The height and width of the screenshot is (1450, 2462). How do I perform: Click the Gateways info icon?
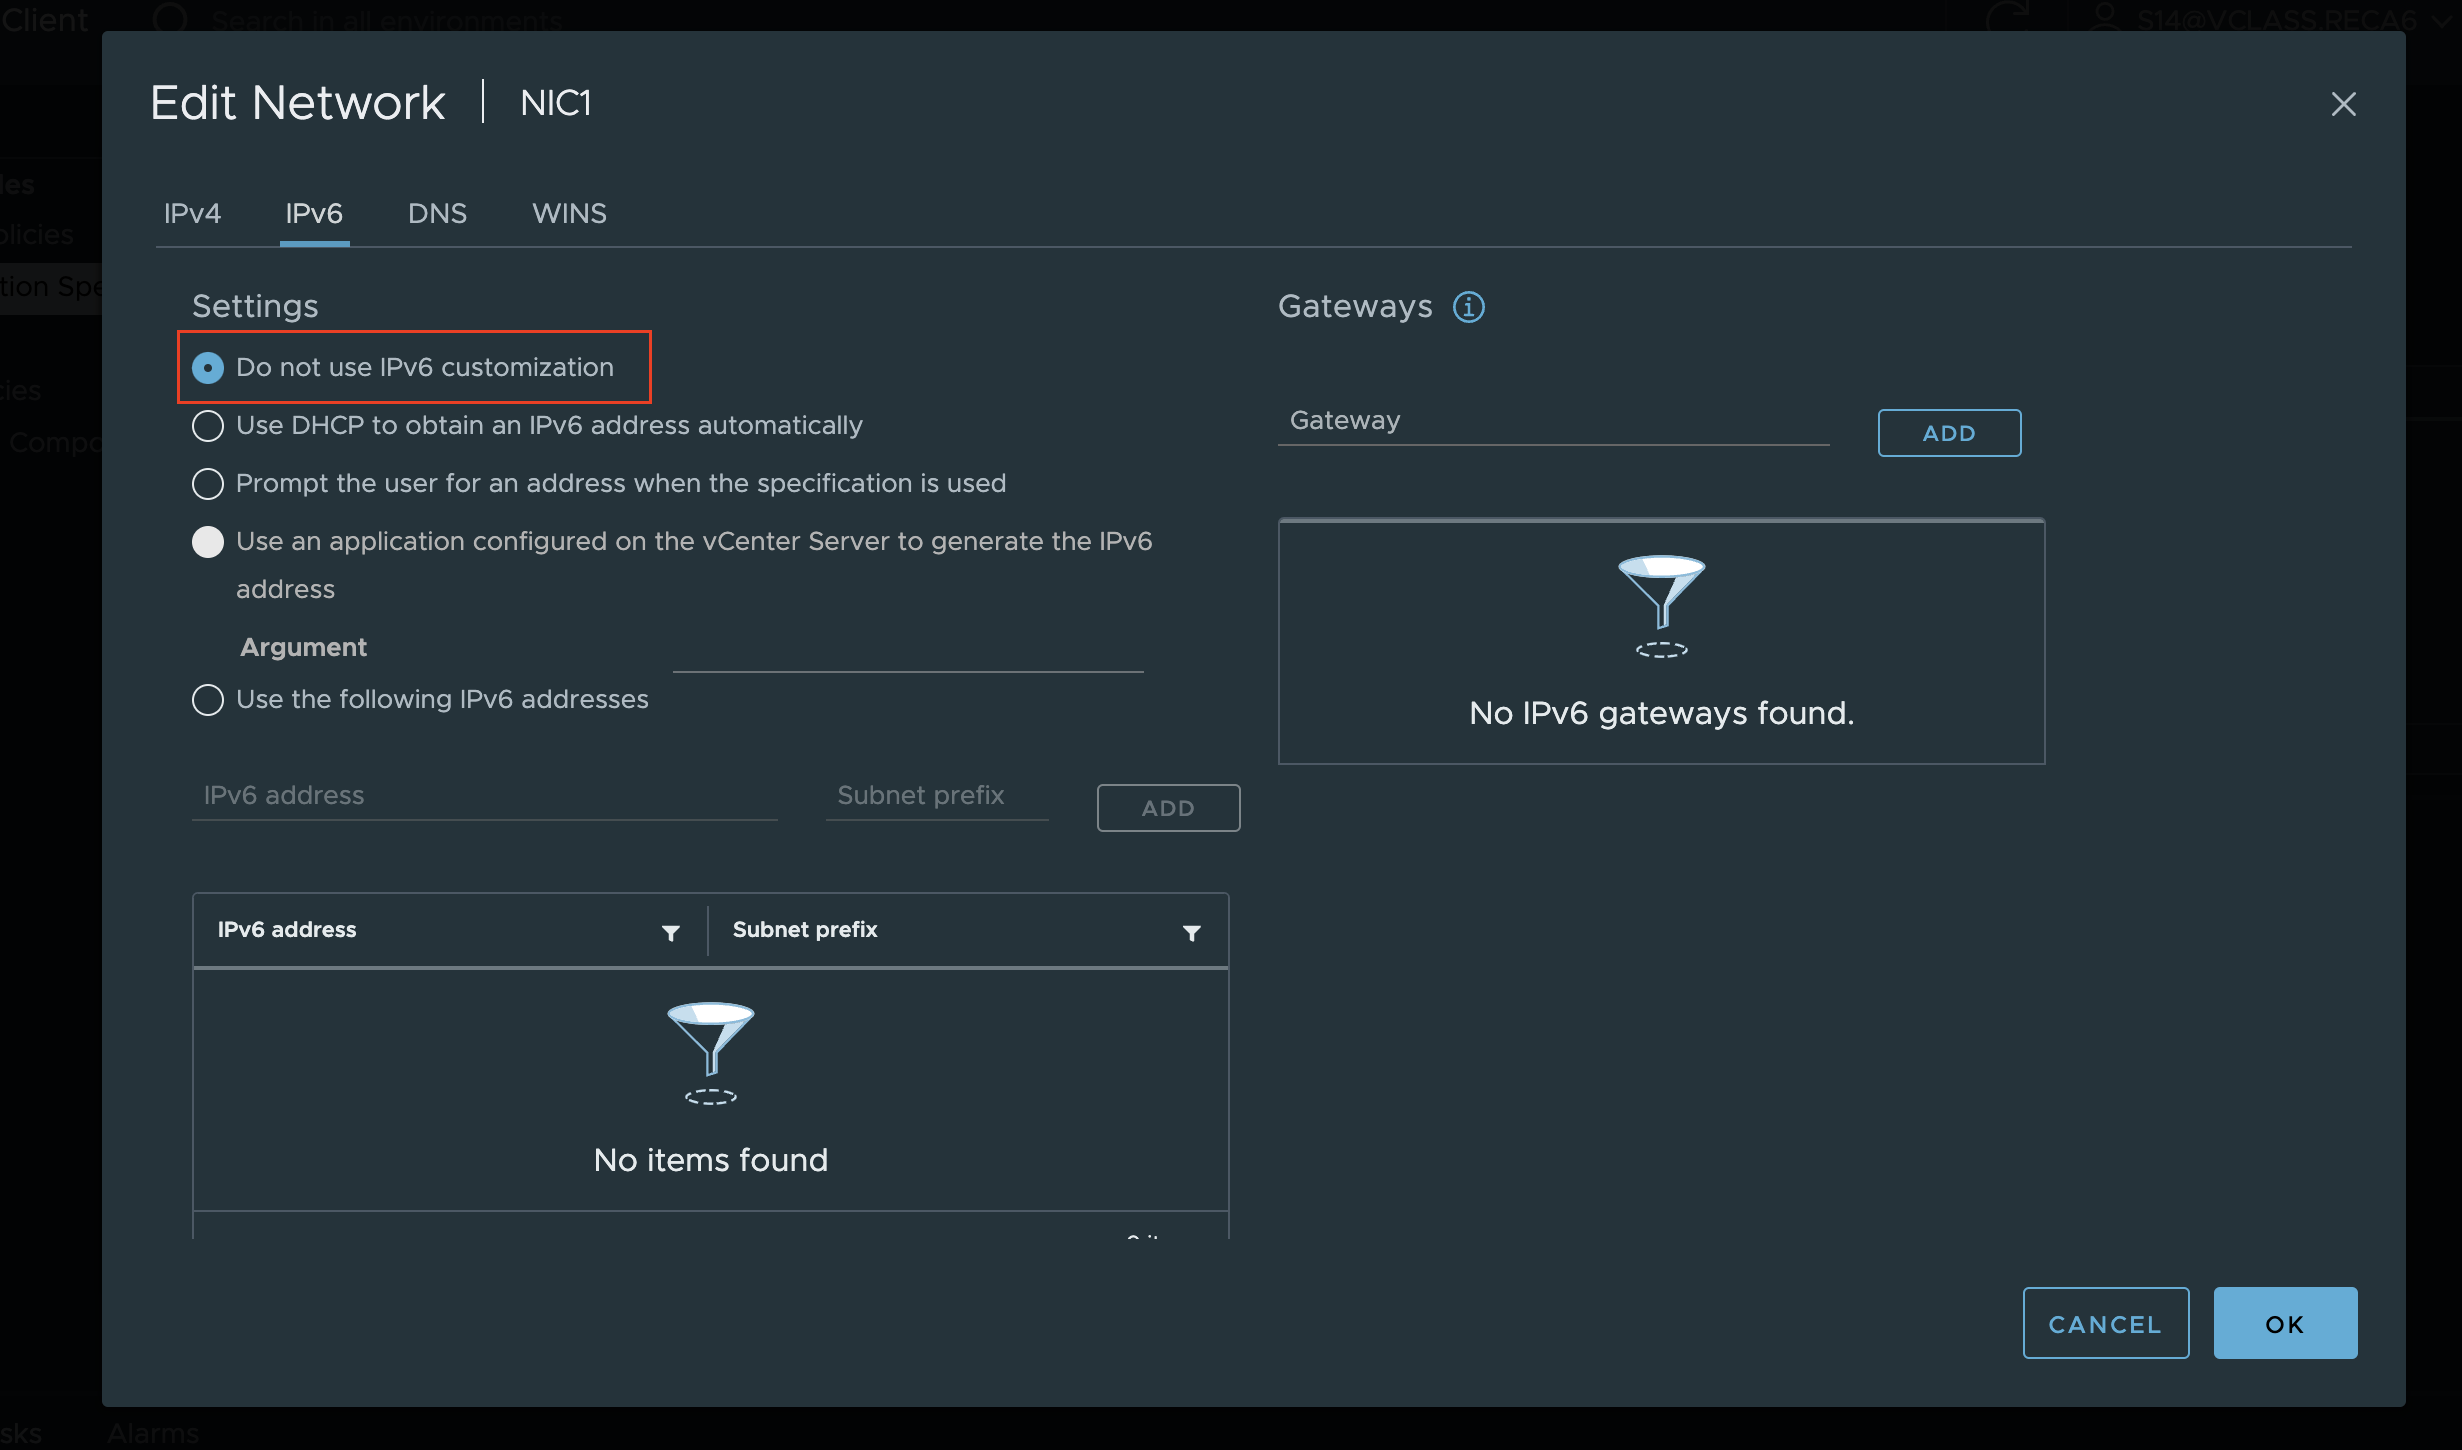[x=1468, y=307]
